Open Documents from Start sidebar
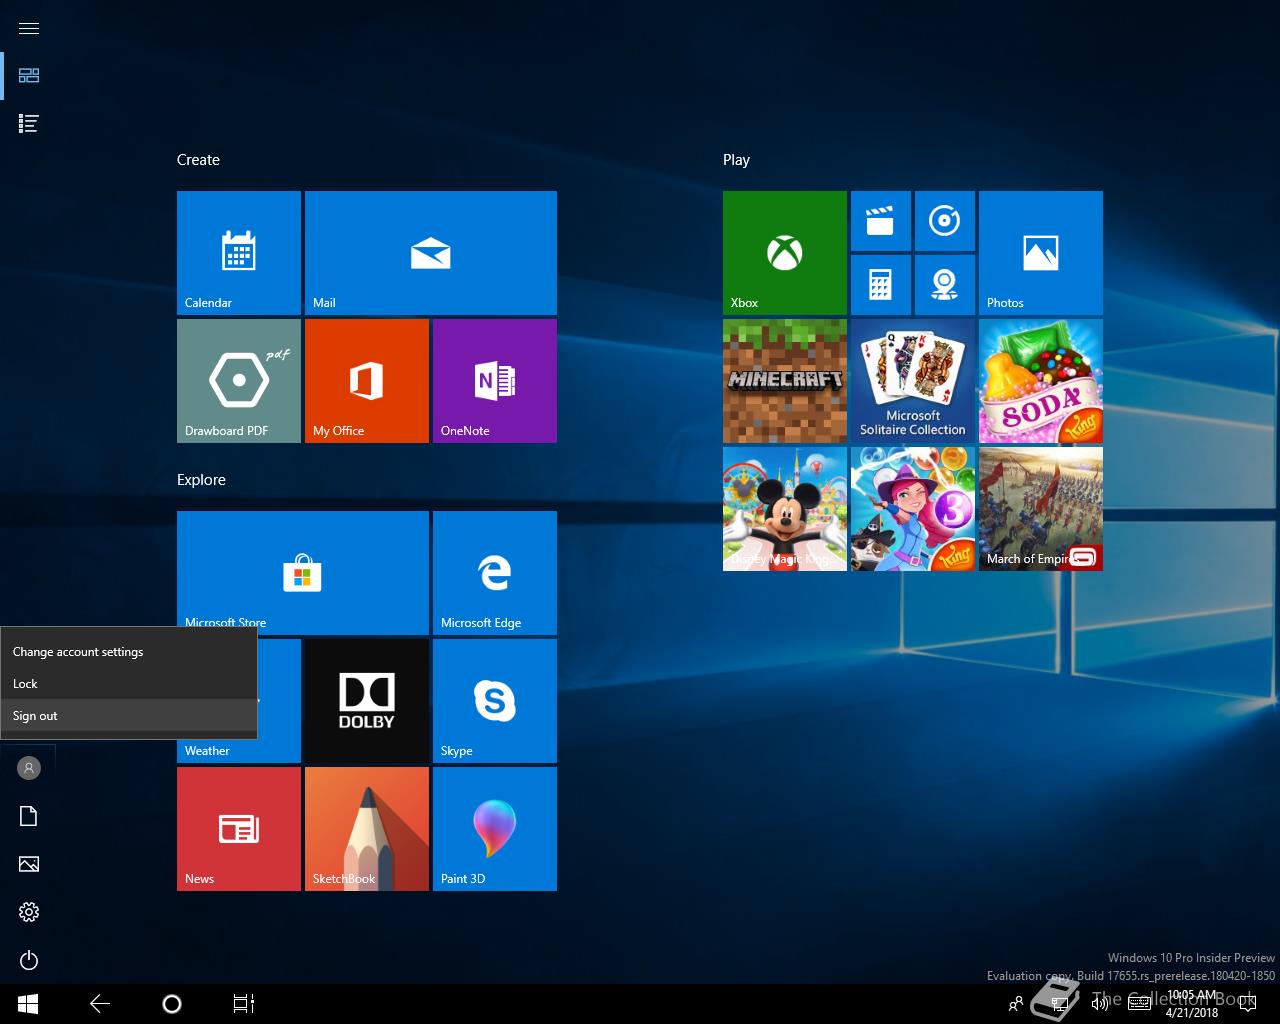This screenshot has width=1280, height=1024. pyautogui.click(x=29, y=816)
